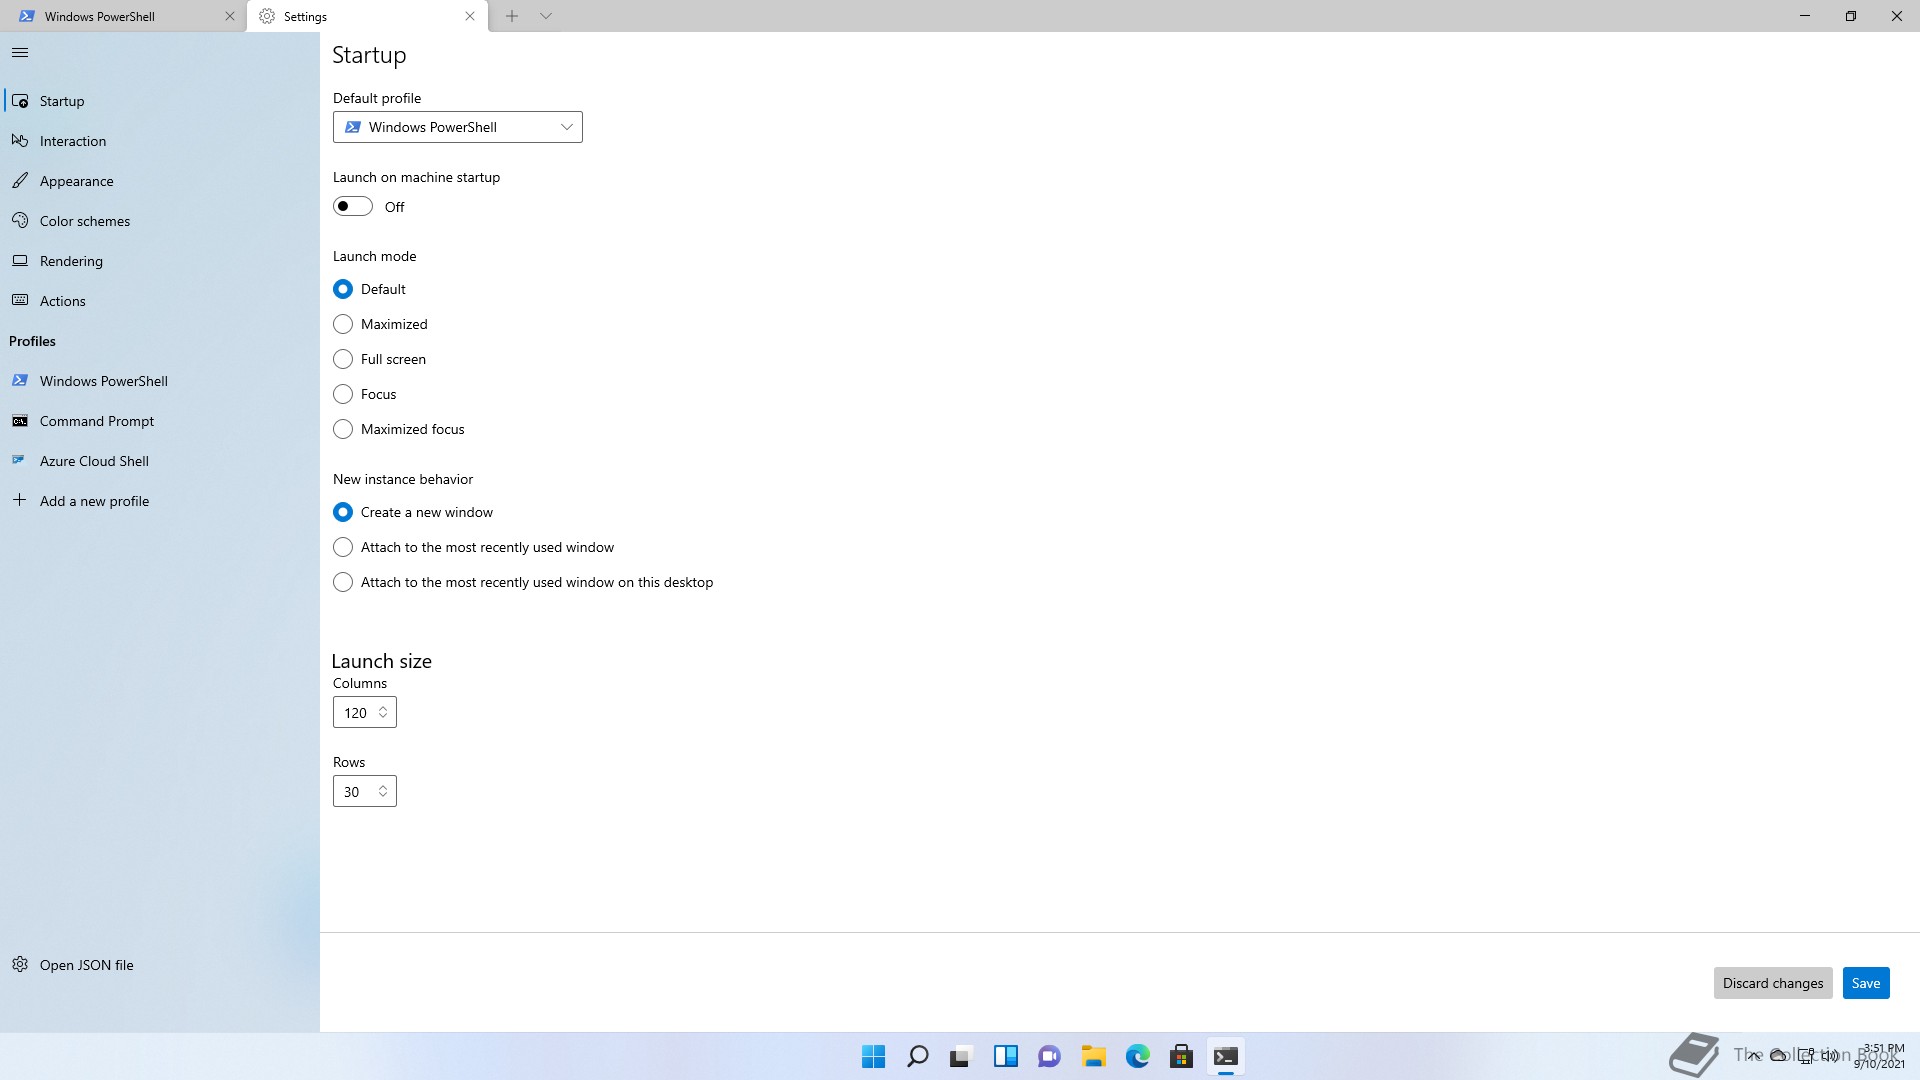Open the Actions settings page
This screenshot has height=1080, width=1920.
coord(160,301)
